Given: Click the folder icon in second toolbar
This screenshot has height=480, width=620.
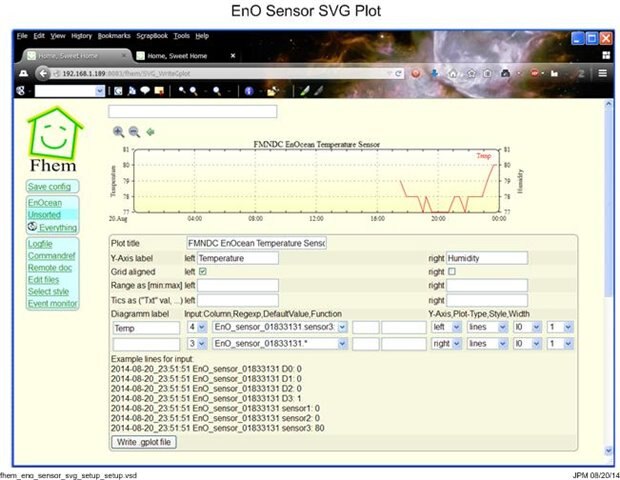Looking at the screenshot, I should pos(272,91).
